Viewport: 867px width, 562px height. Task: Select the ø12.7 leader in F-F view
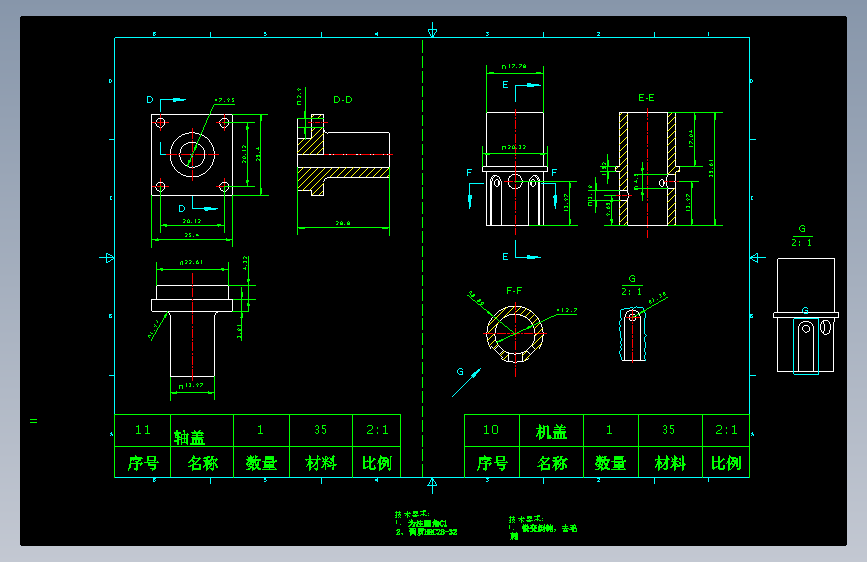coord(567,310)
